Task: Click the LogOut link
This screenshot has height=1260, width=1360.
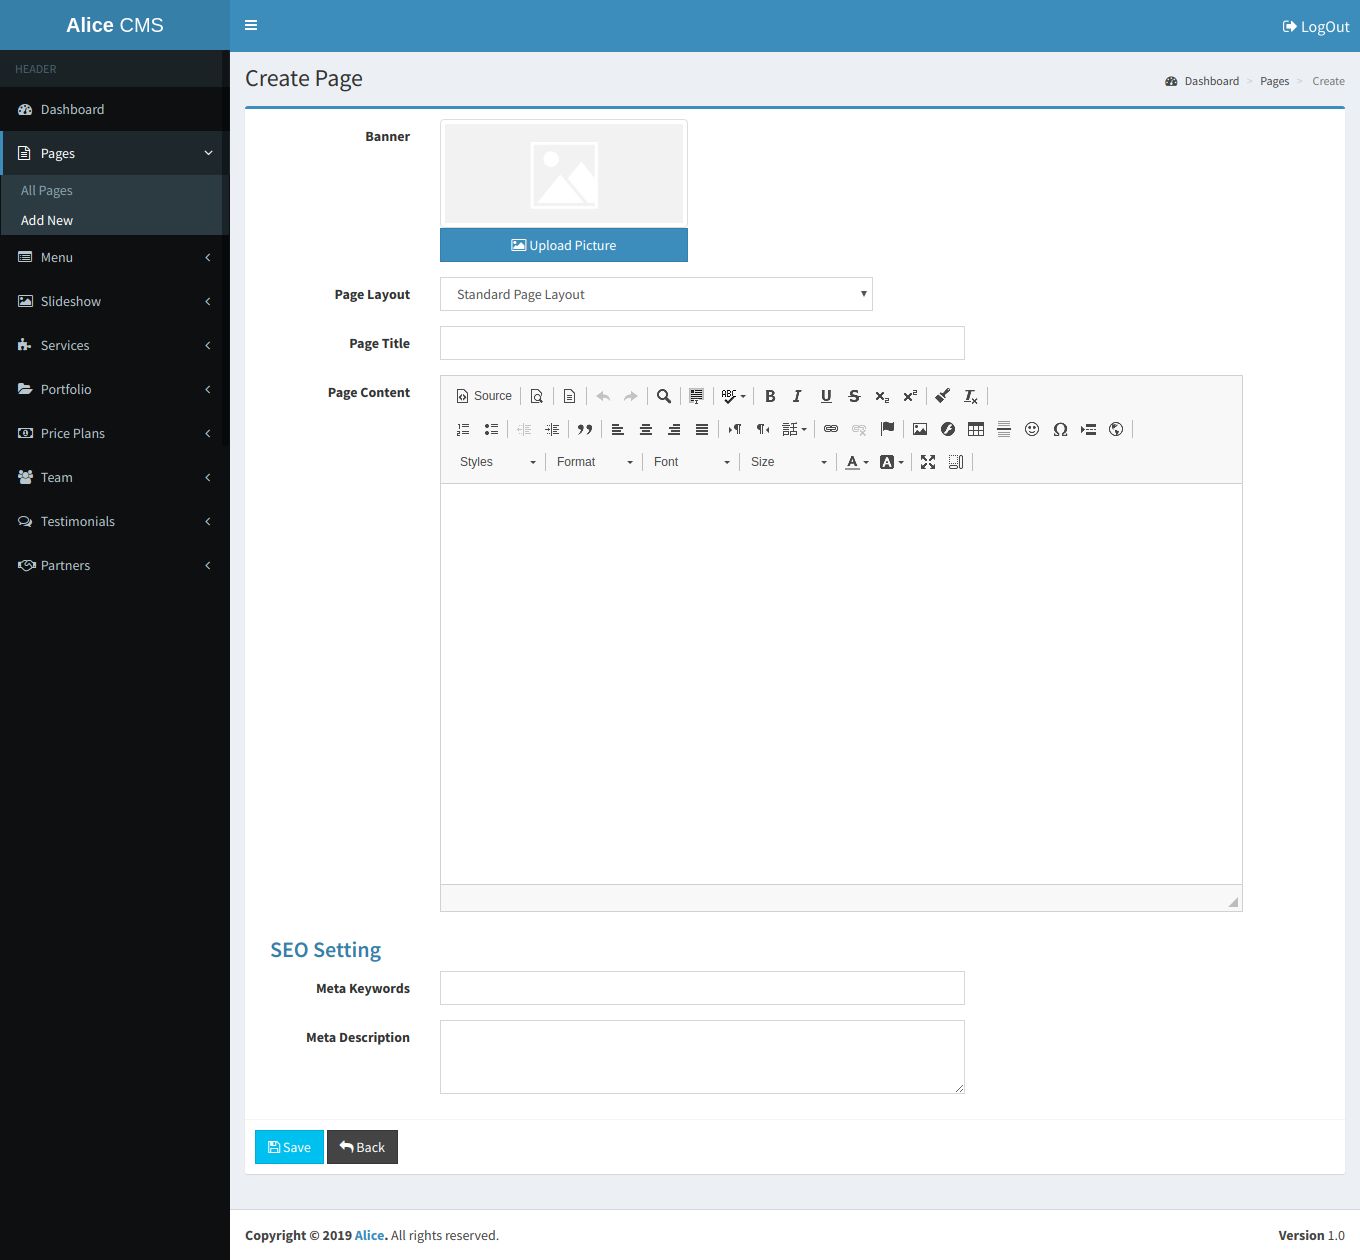Action: (1316, 26)
